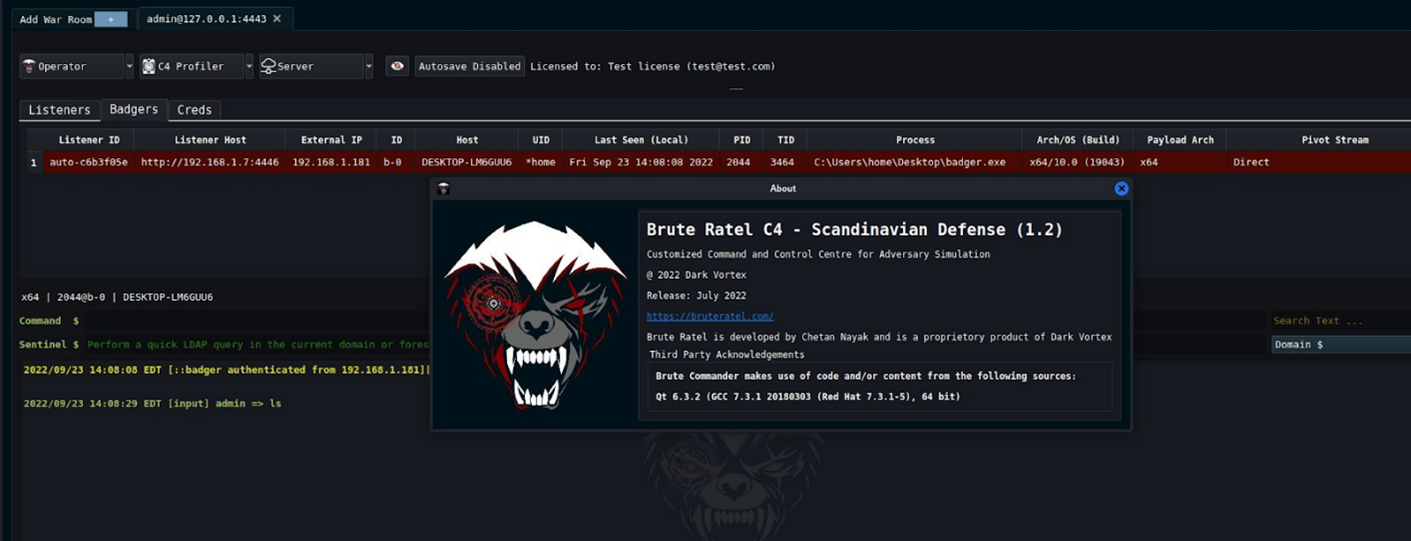Screen dimensions: 1411x541
Task: Click the DESKTOP-LM6GUU6 host cell
Action: [x=467, y=162]
